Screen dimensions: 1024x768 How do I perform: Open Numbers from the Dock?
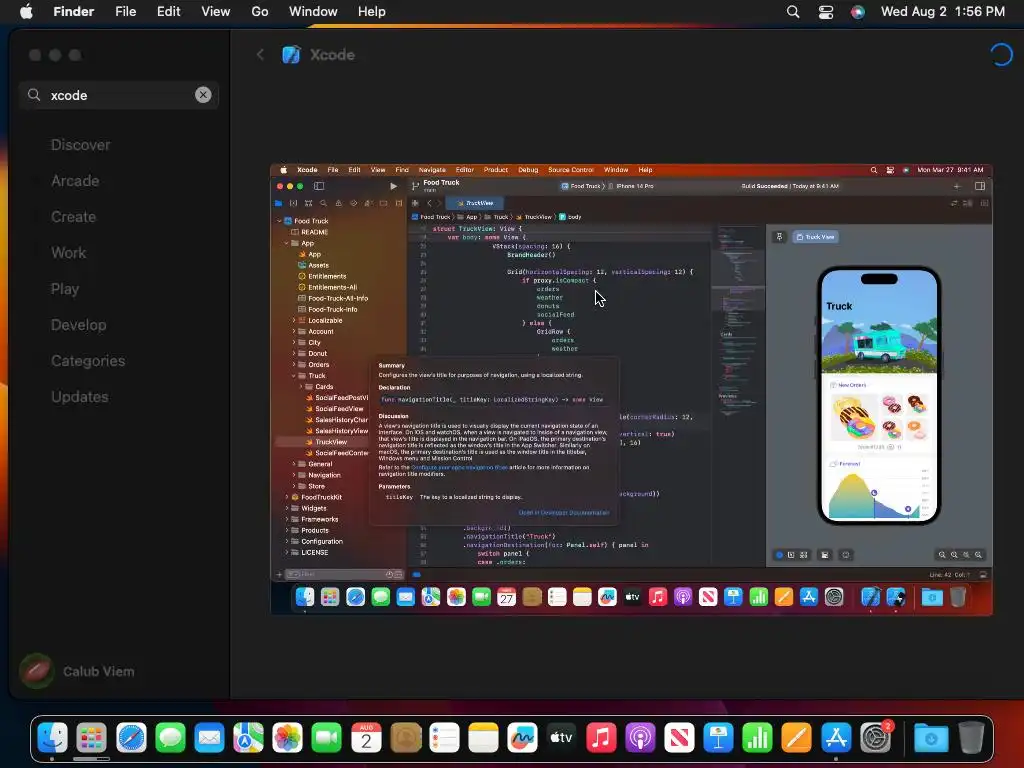pos(758,738)
